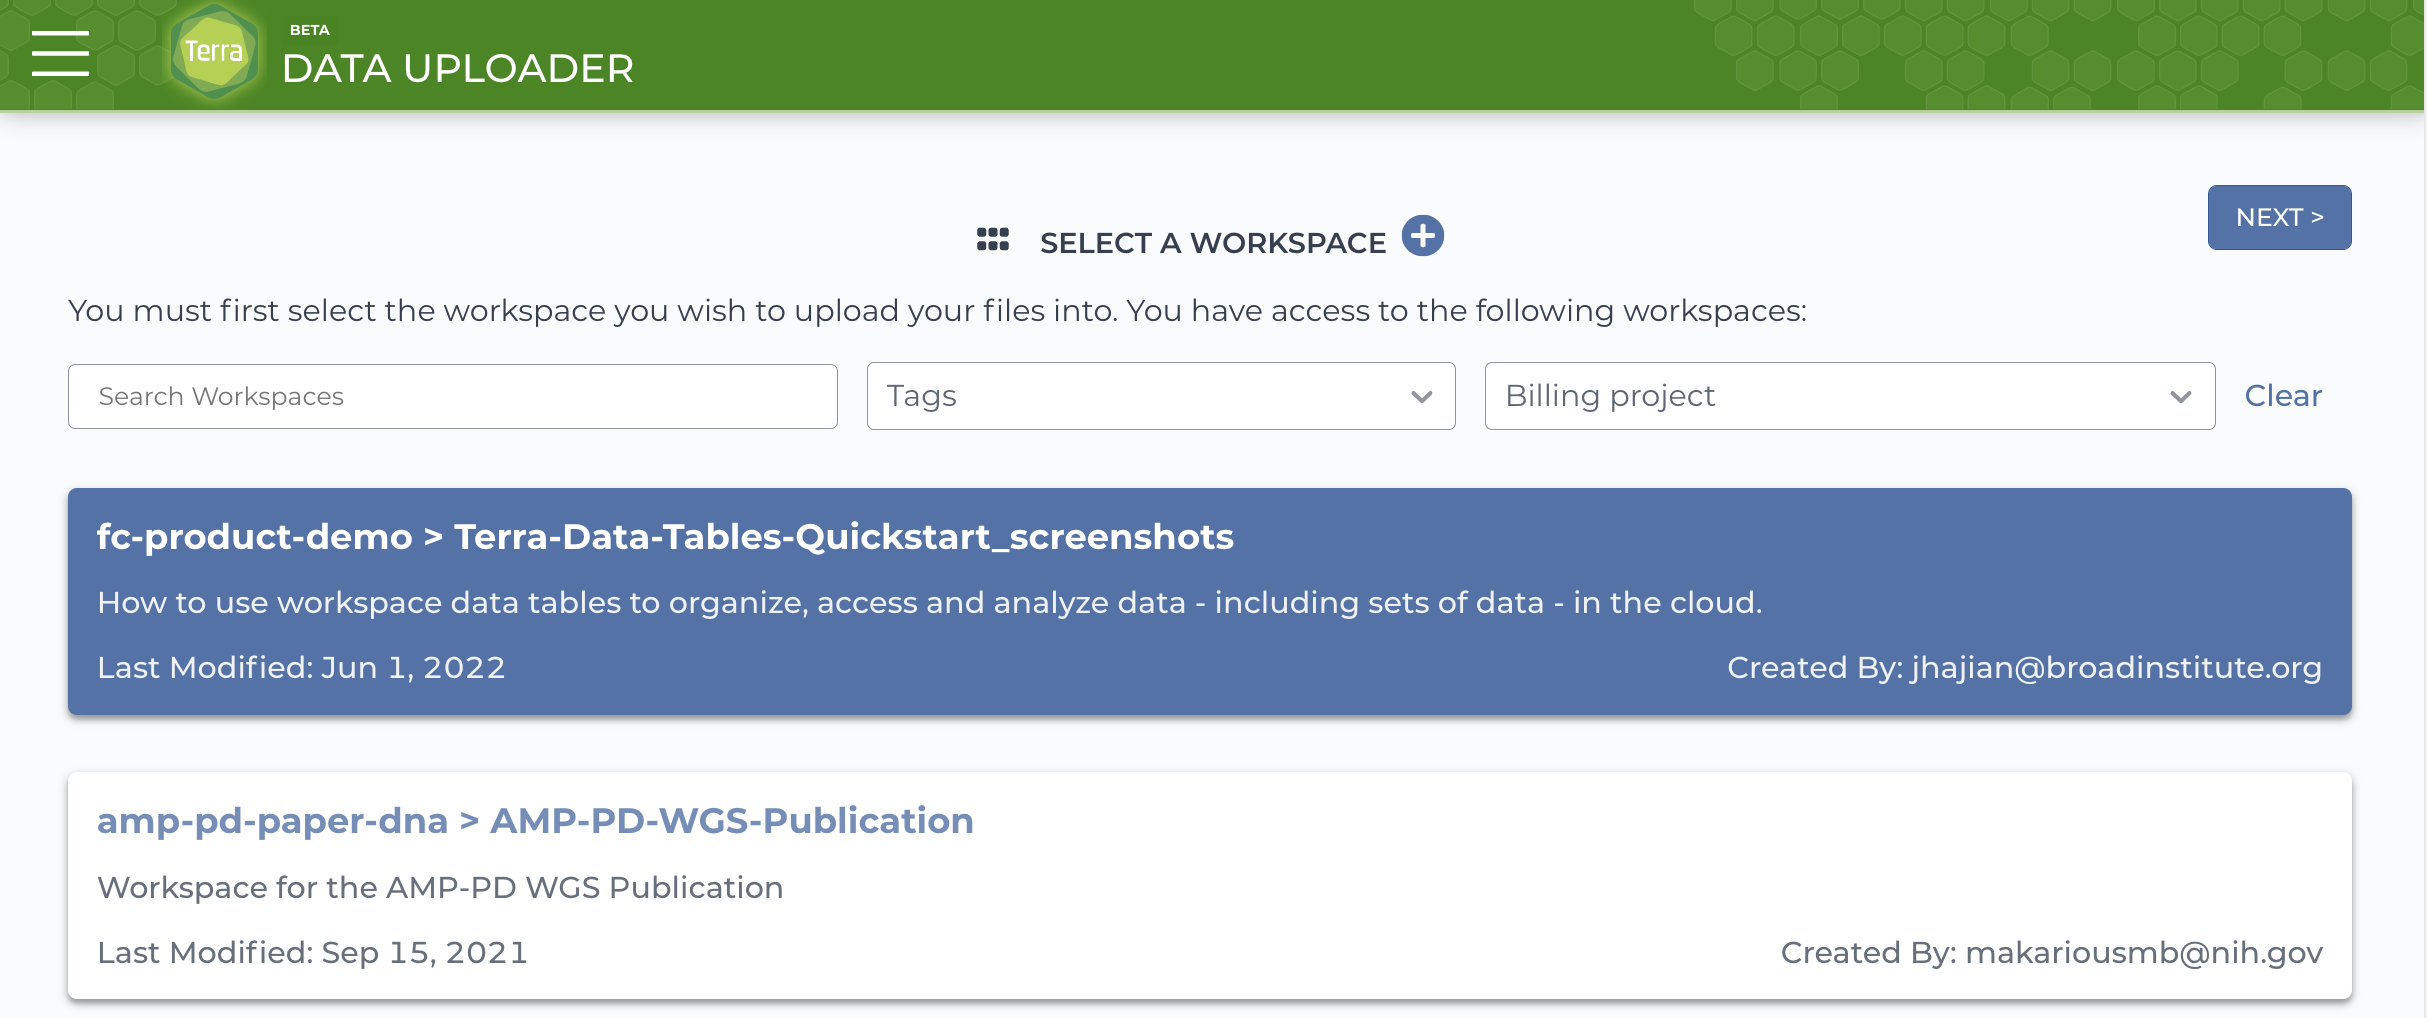This screenshot has height=1018, width=2428.
Task: Click the blue plus icon to create workspace
Action: click(1422, 236)
